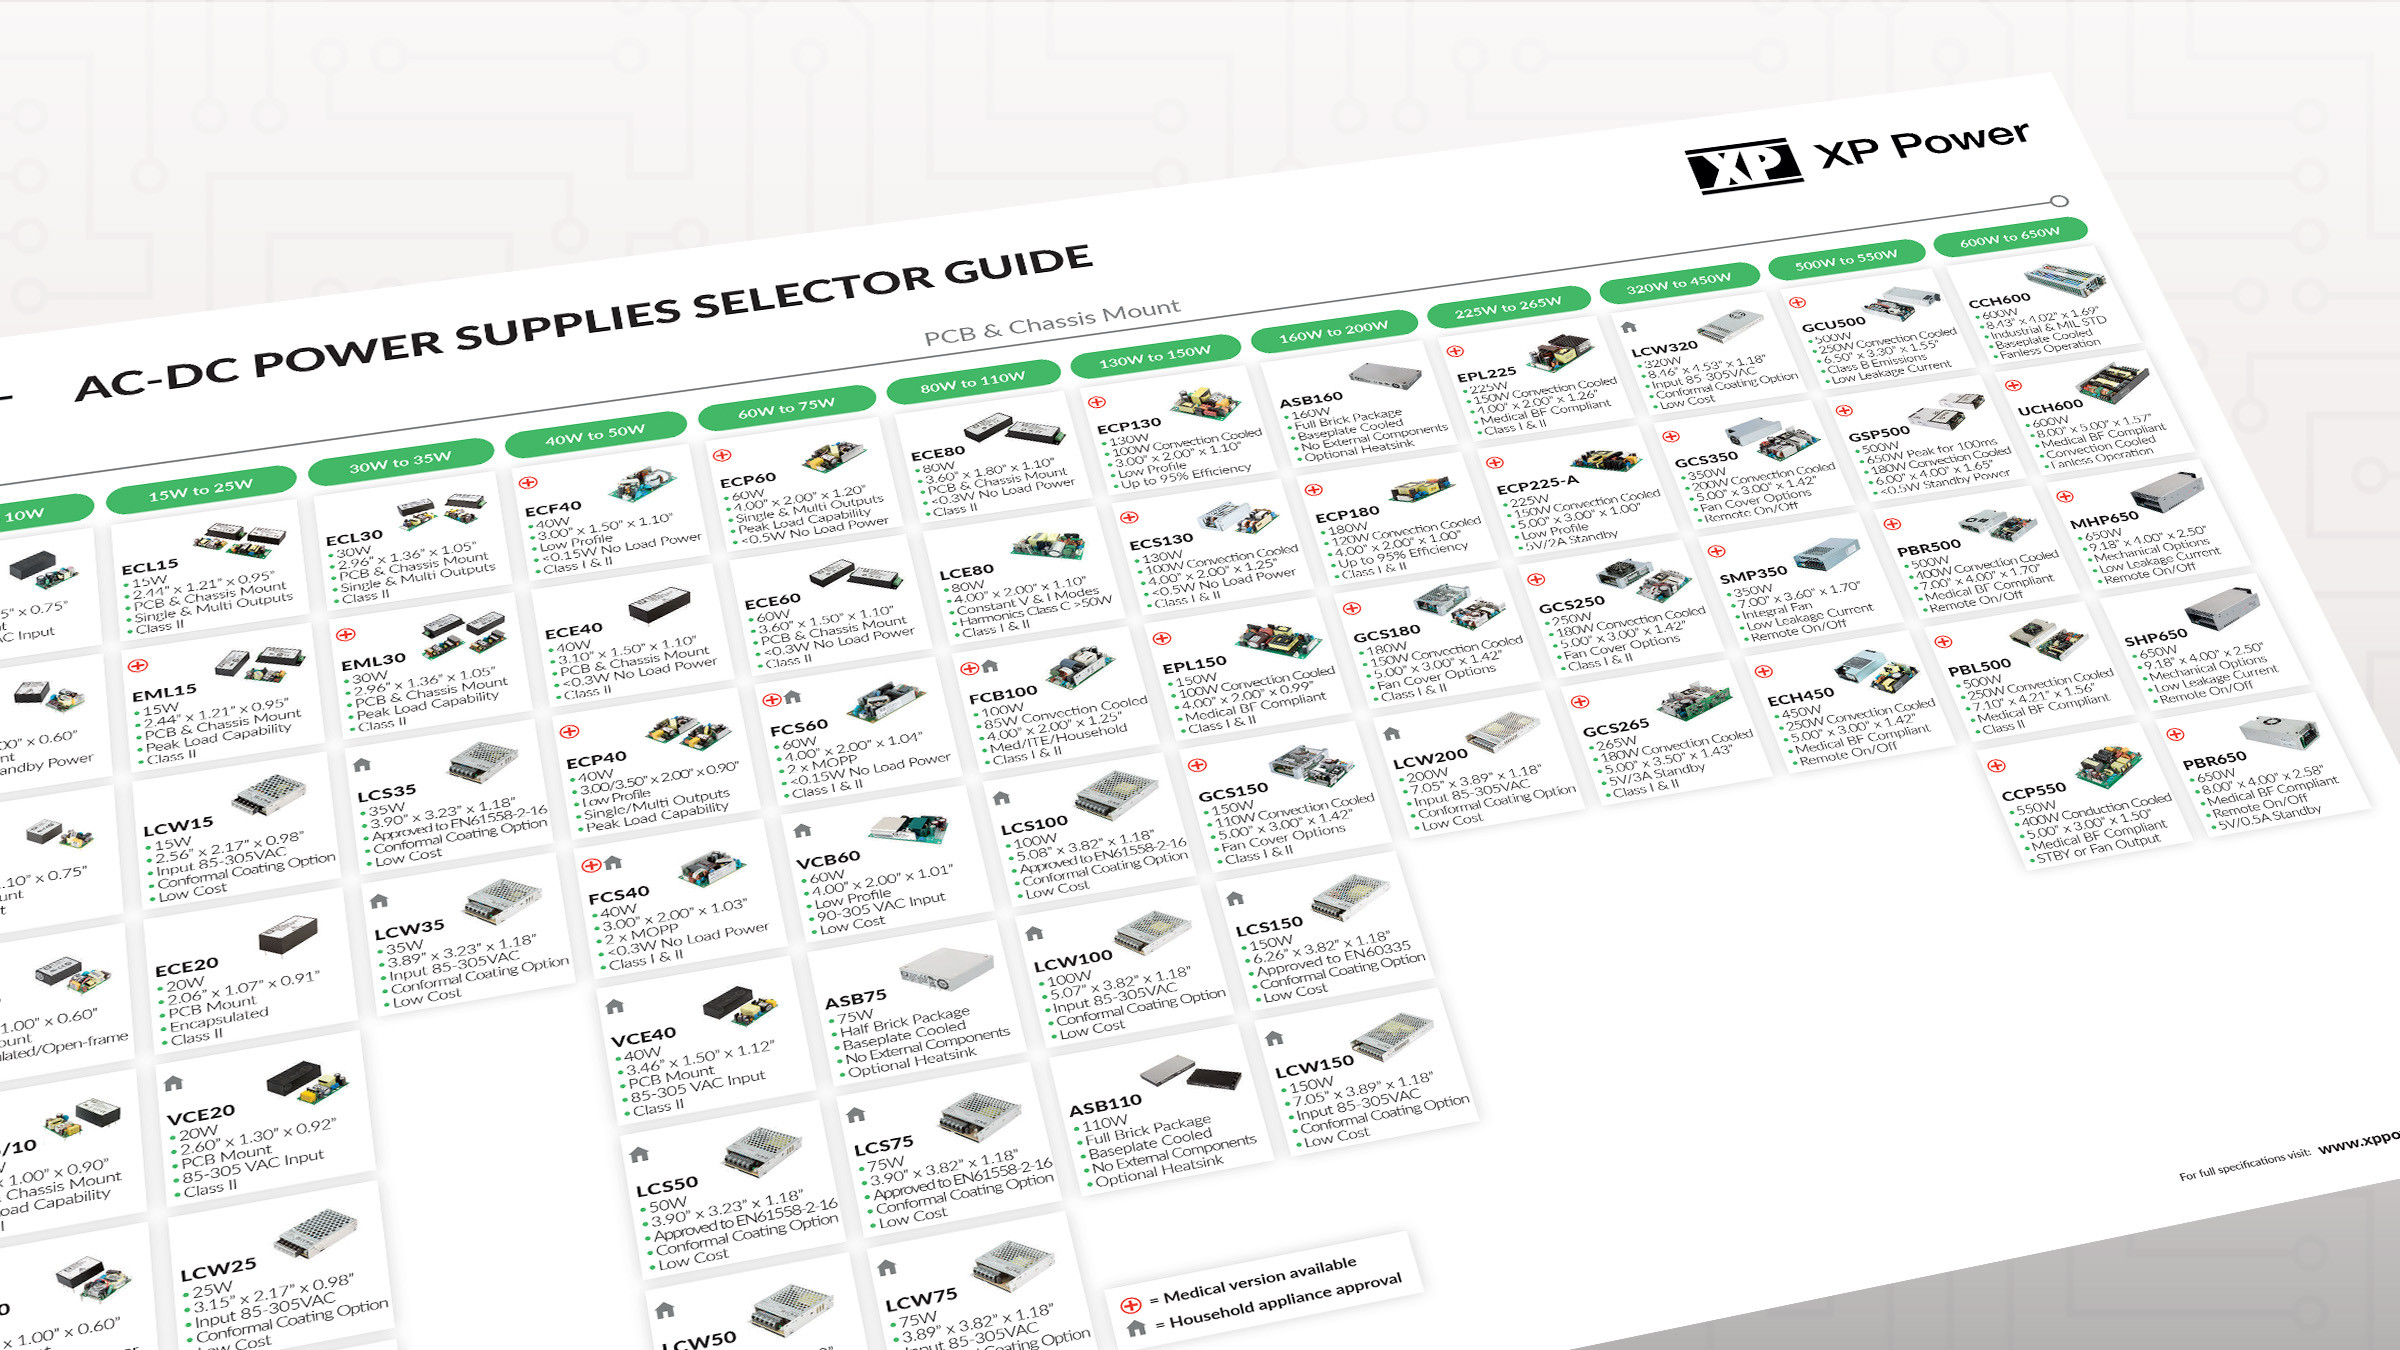The height and width of the screenshot is (1350, 2400).
Task: Click the medical cross icon beside EML15
Action: tap(138, 665)
